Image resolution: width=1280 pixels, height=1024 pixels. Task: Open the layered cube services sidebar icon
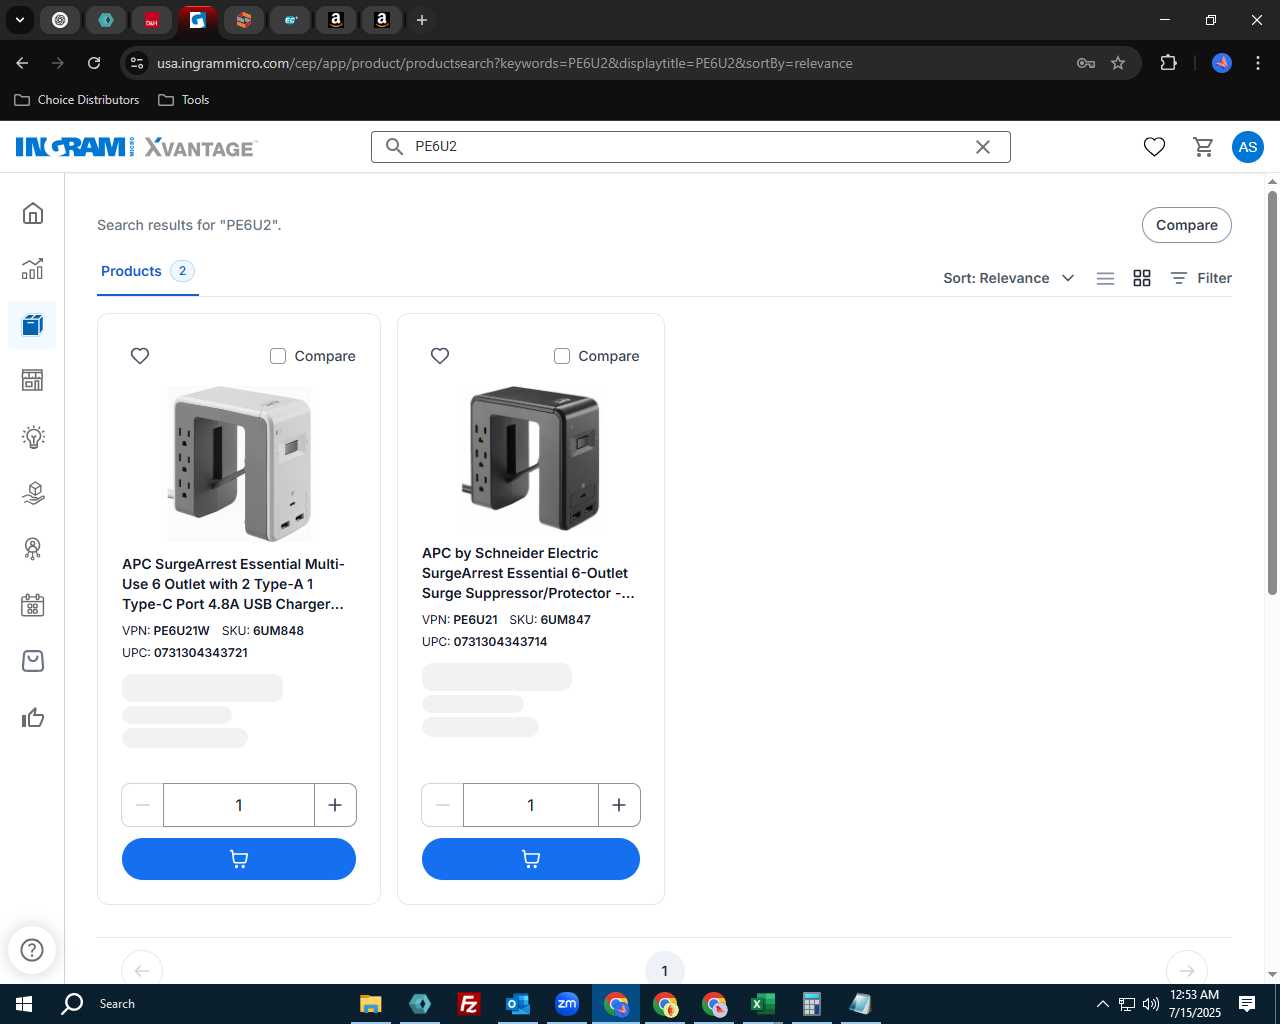click(x=33, y=493)
